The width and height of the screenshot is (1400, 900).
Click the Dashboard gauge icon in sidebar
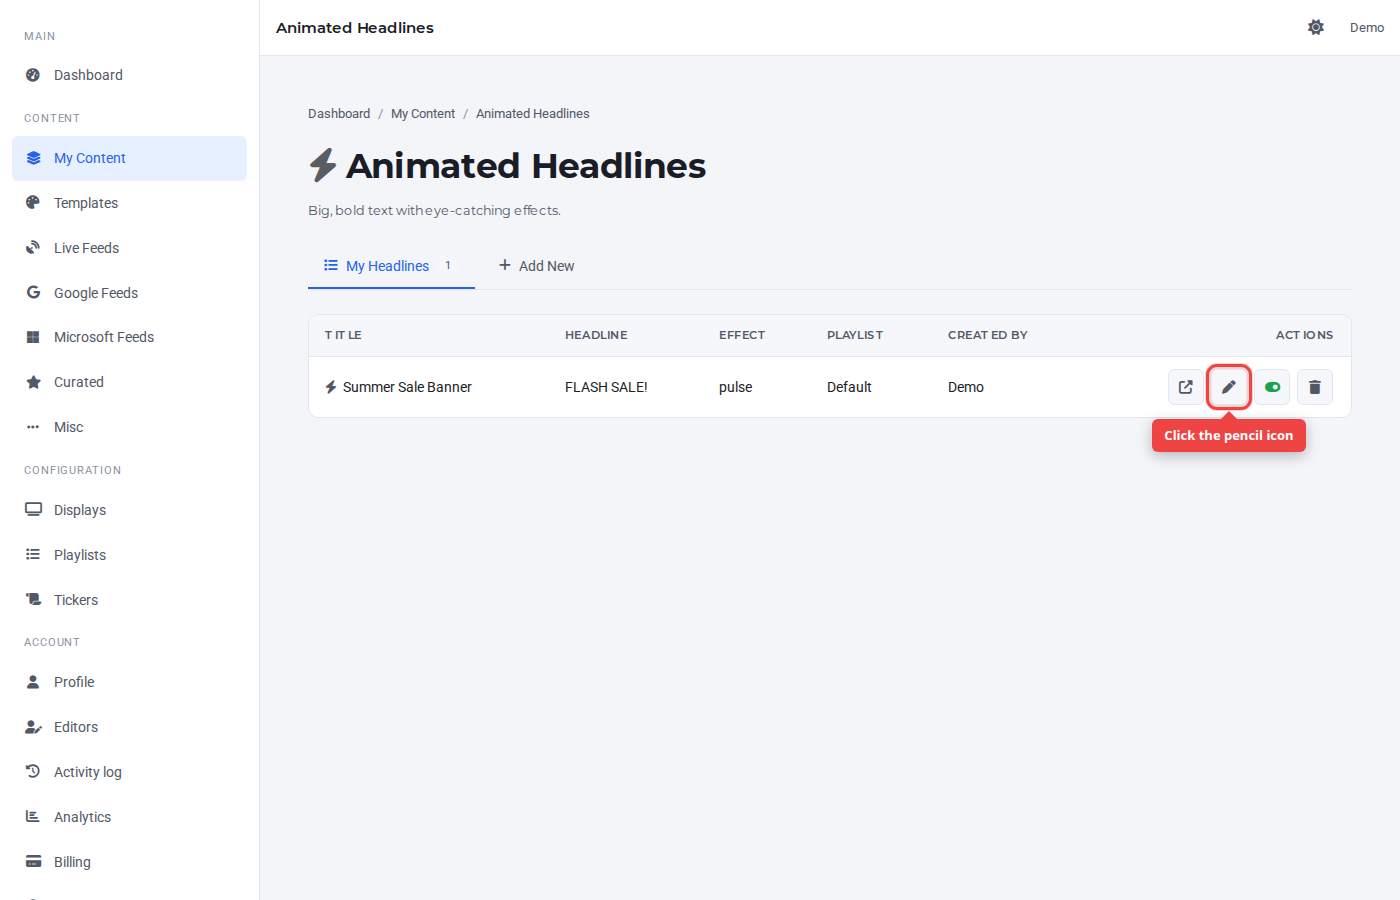(33, 75)
